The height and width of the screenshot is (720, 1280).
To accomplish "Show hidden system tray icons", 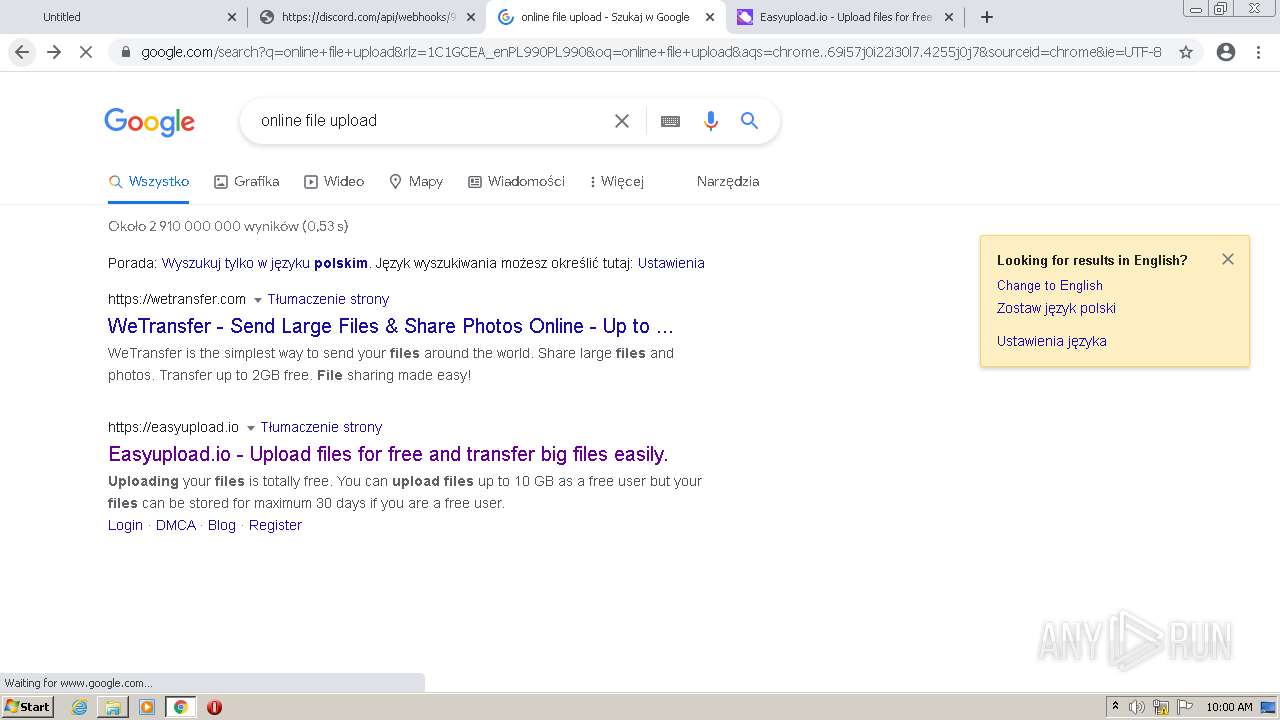I will click(1115, 707).
